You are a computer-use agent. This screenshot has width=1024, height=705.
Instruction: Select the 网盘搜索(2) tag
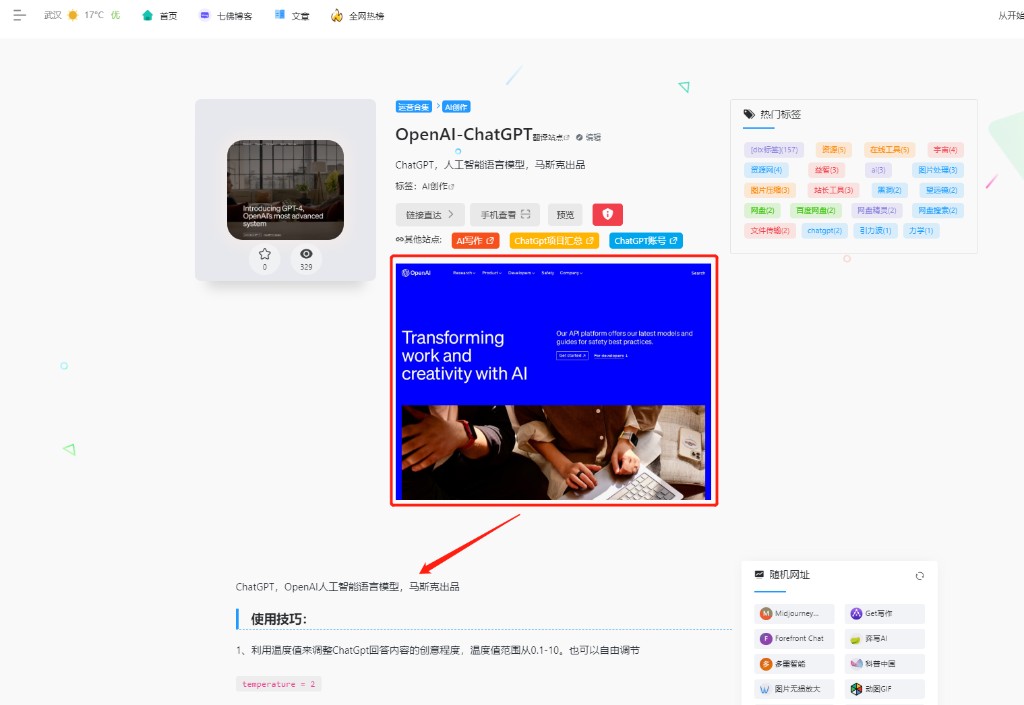pyautogui.click(x=937, y=210)
